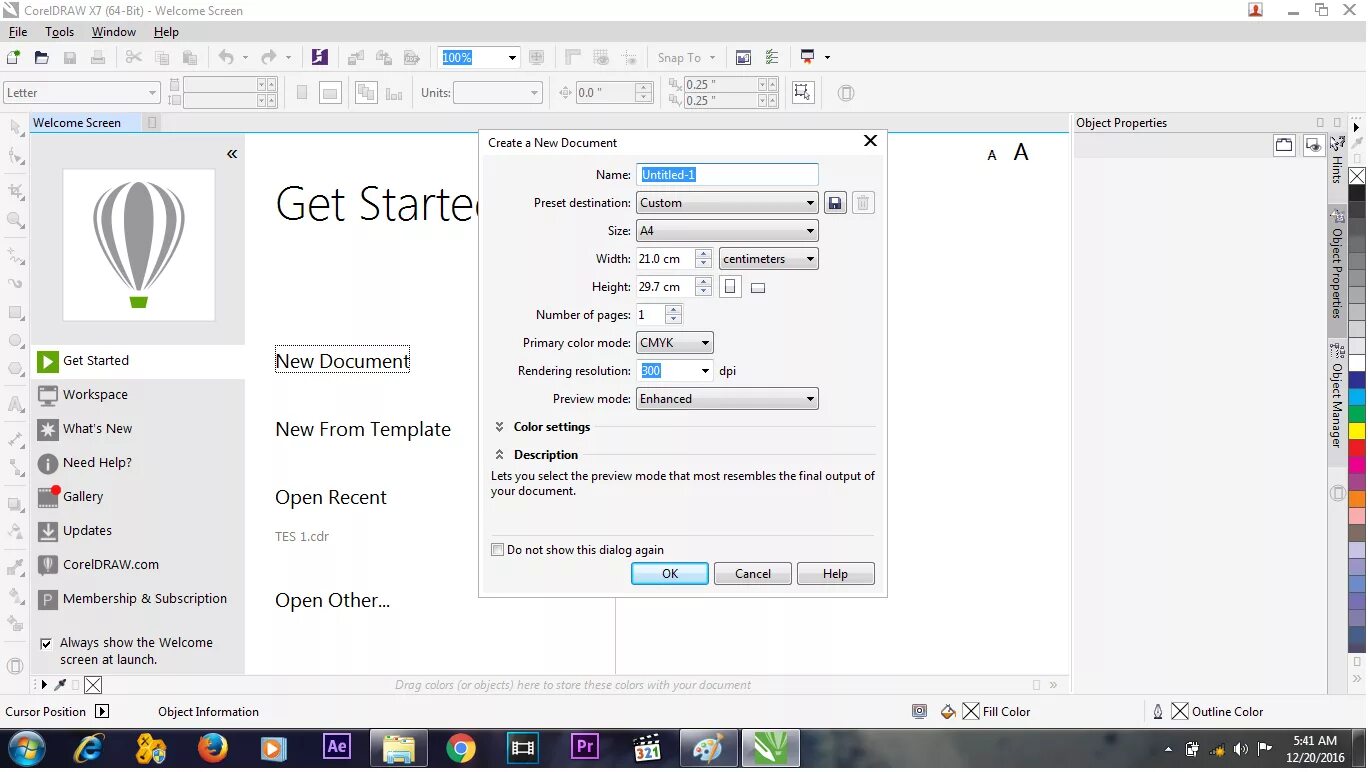This screenshot has height=772, width=1368.
Task: Open the centimeters units dropdown
Action: click(x=768, y=259)
